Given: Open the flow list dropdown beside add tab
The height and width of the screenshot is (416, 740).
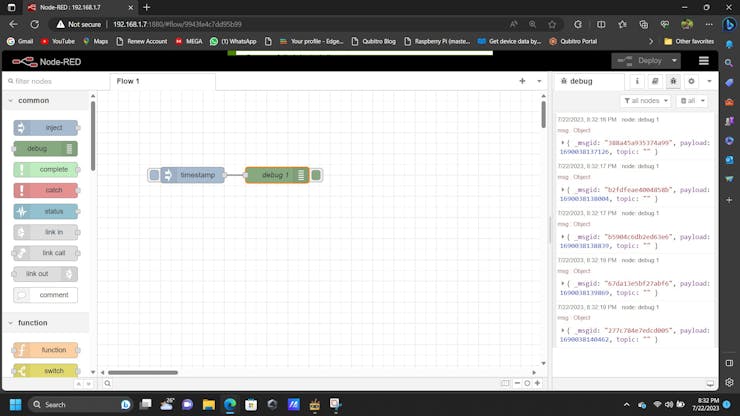Looking at the screenshot, I should point(538,81).
